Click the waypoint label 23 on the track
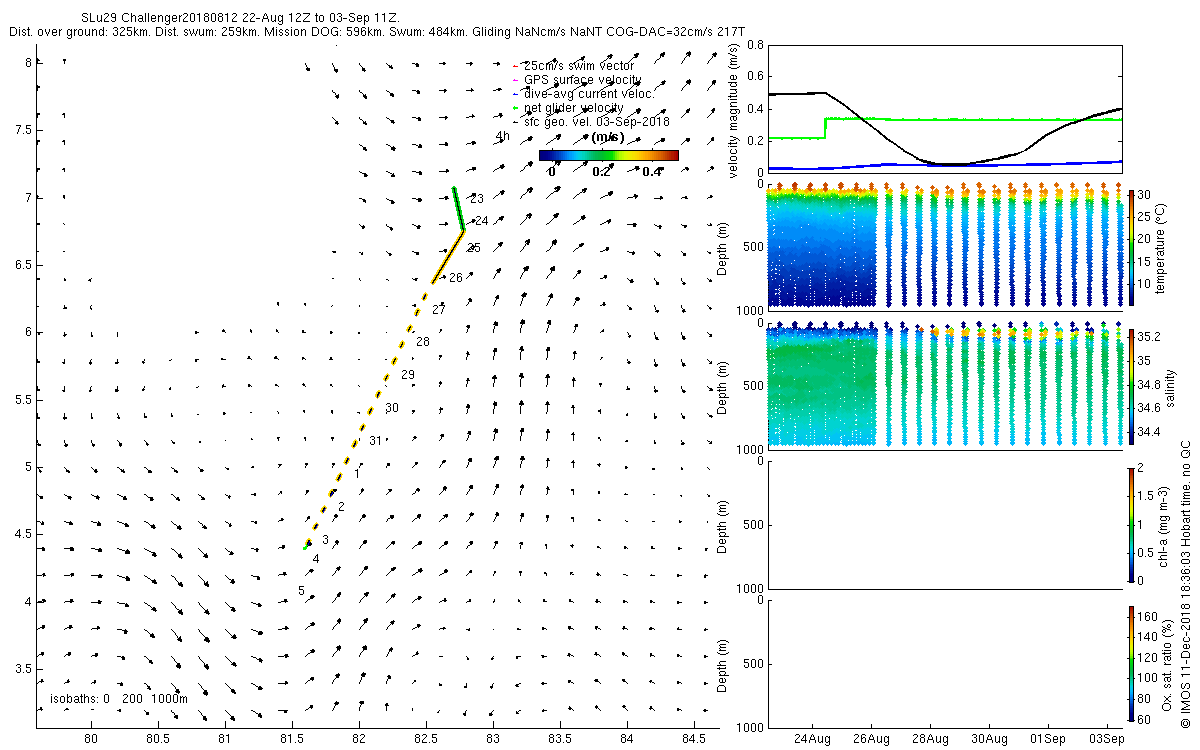Screen dimensions: 1200x750 click(477, 199)
